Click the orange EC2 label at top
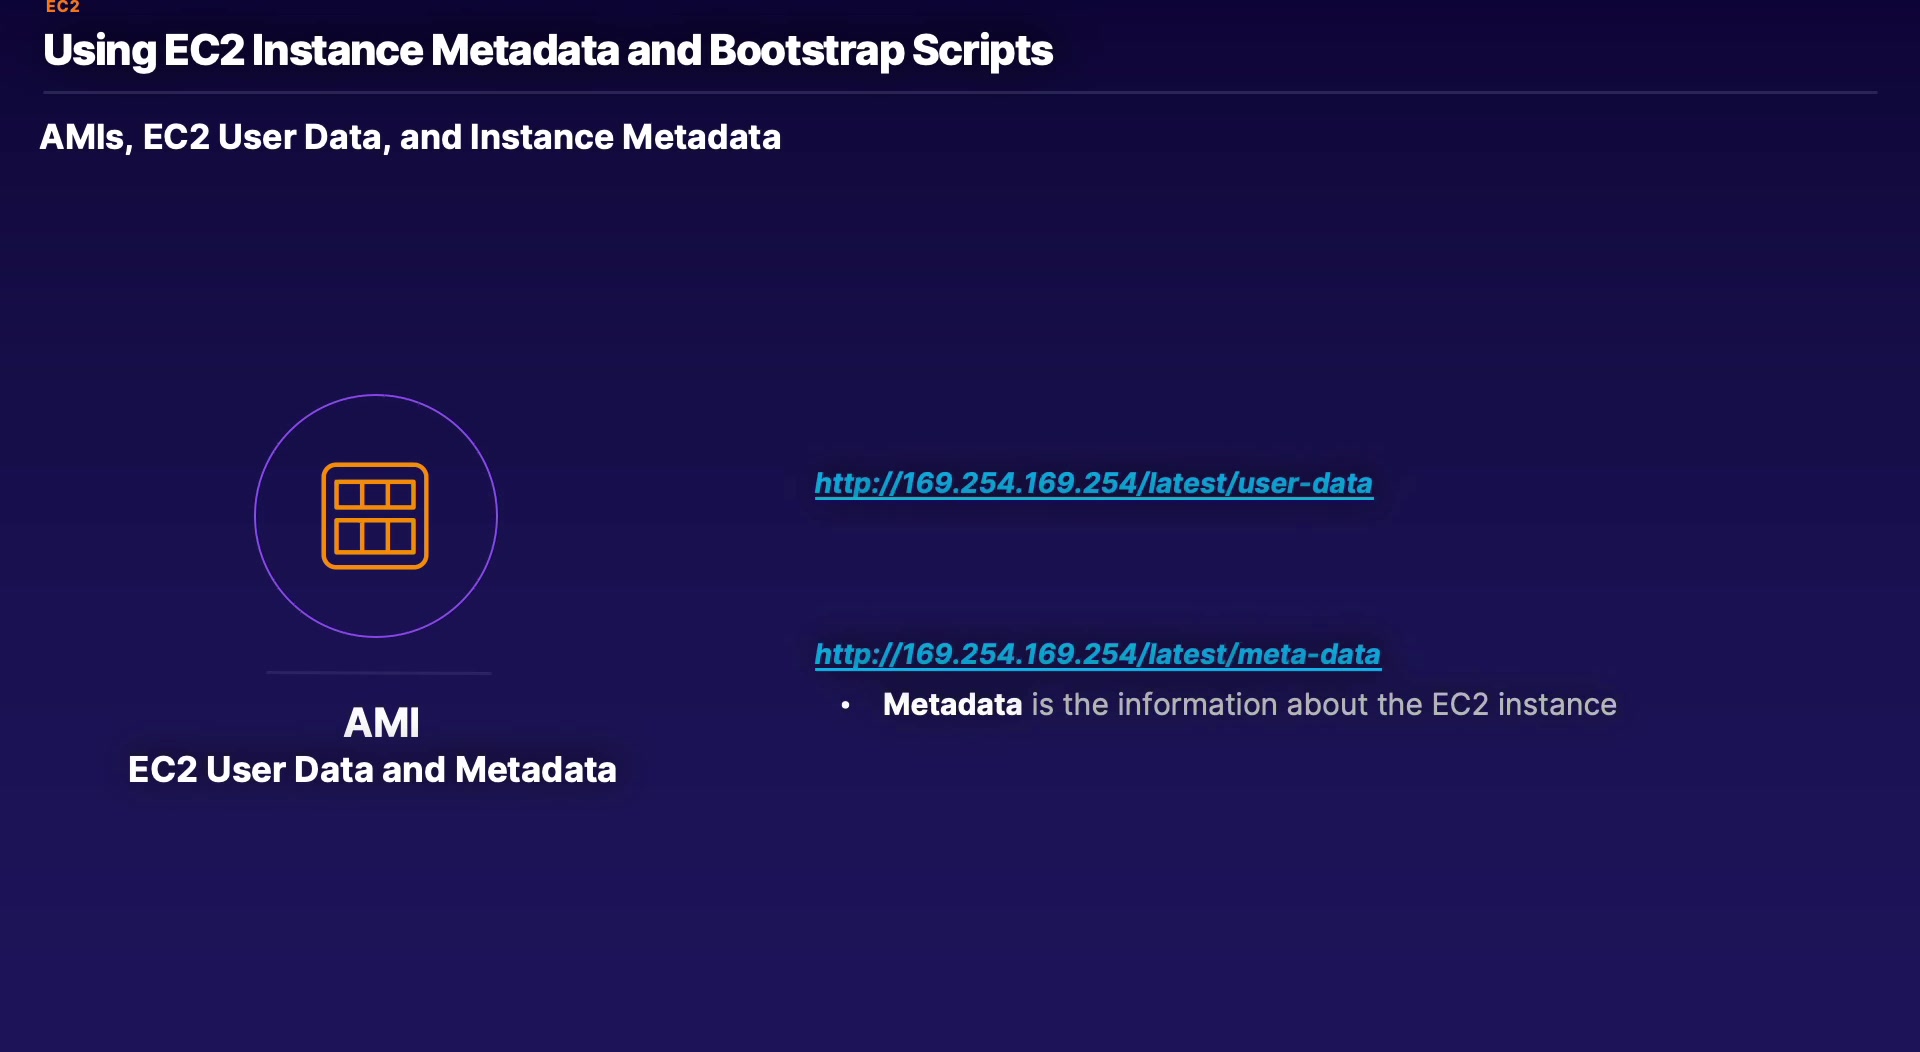 pos(62,7)
